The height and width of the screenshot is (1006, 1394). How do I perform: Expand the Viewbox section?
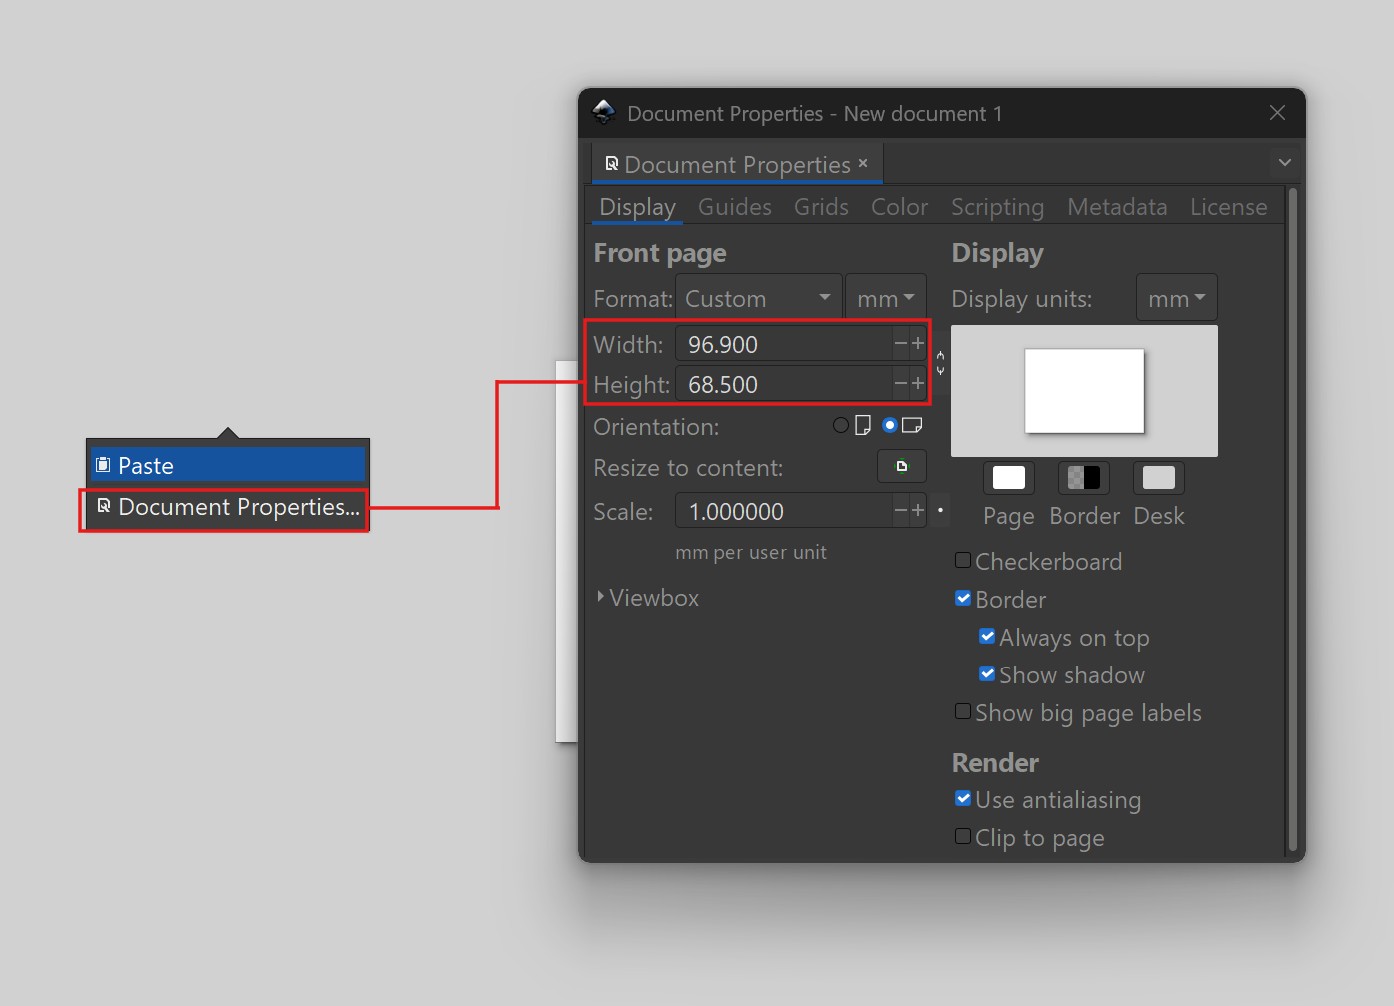[x=646, y=597]
